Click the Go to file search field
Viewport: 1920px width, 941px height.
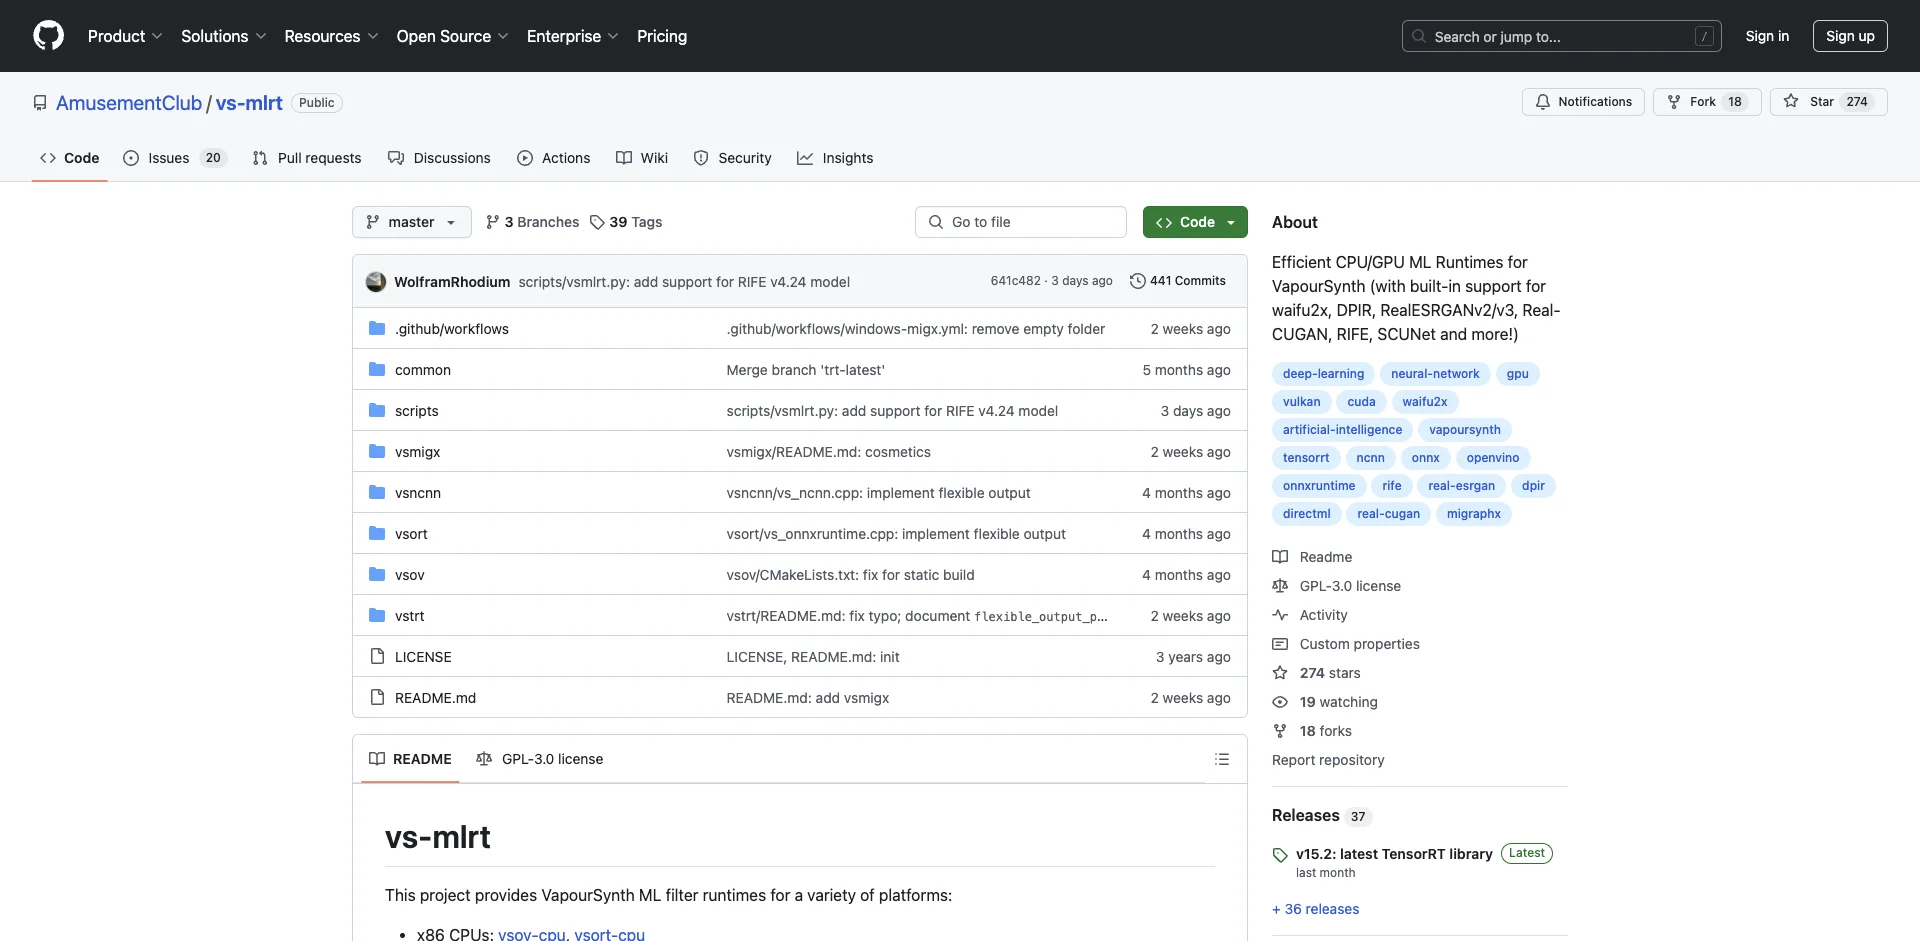pos(1021,222)
